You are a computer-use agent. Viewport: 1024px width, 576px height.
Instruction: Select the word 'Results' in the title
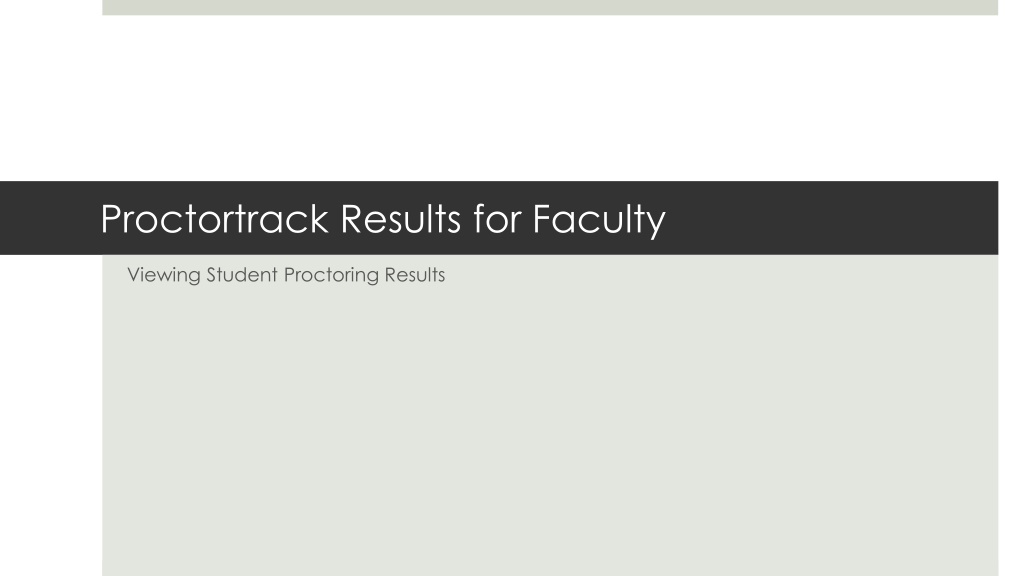tap(401, 218)
